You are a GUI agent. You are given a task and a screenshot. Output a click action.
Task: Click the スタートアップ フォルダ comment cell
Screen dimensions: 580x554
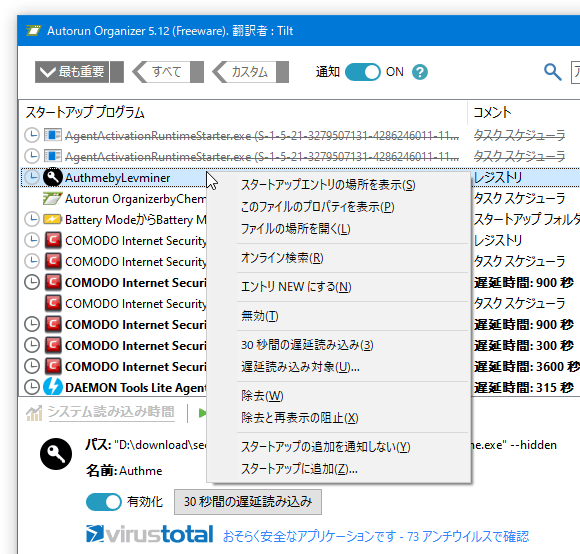coord(527,219)
